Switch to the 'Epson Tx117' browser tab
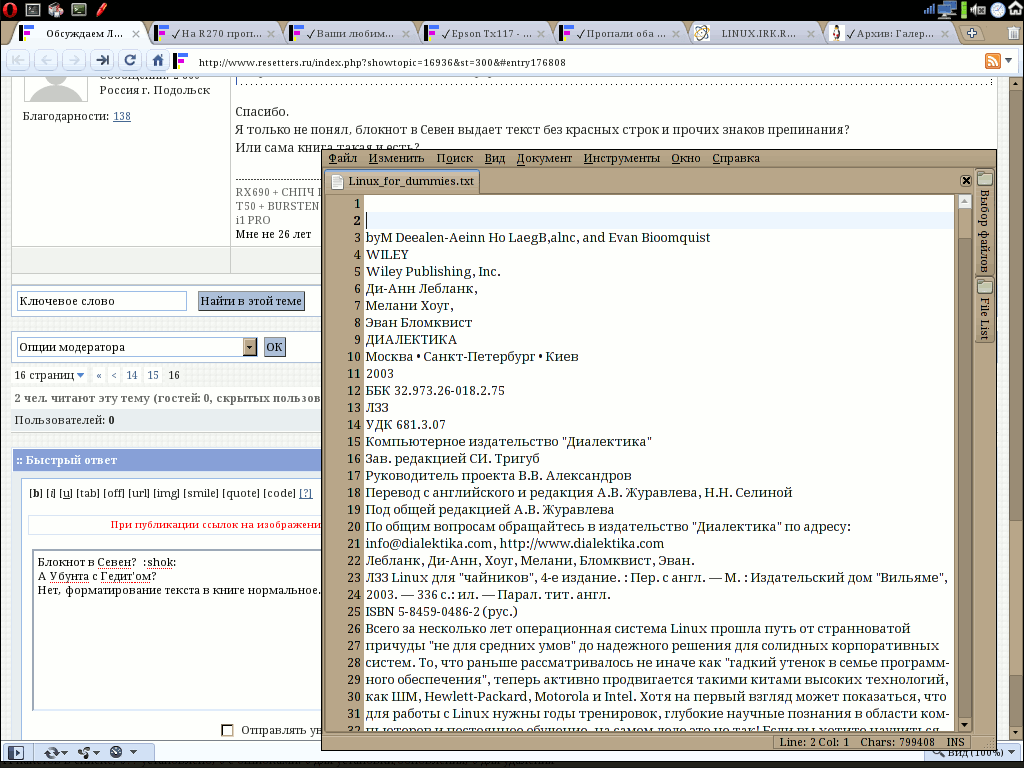1024x768 pixels. (485, 33)
